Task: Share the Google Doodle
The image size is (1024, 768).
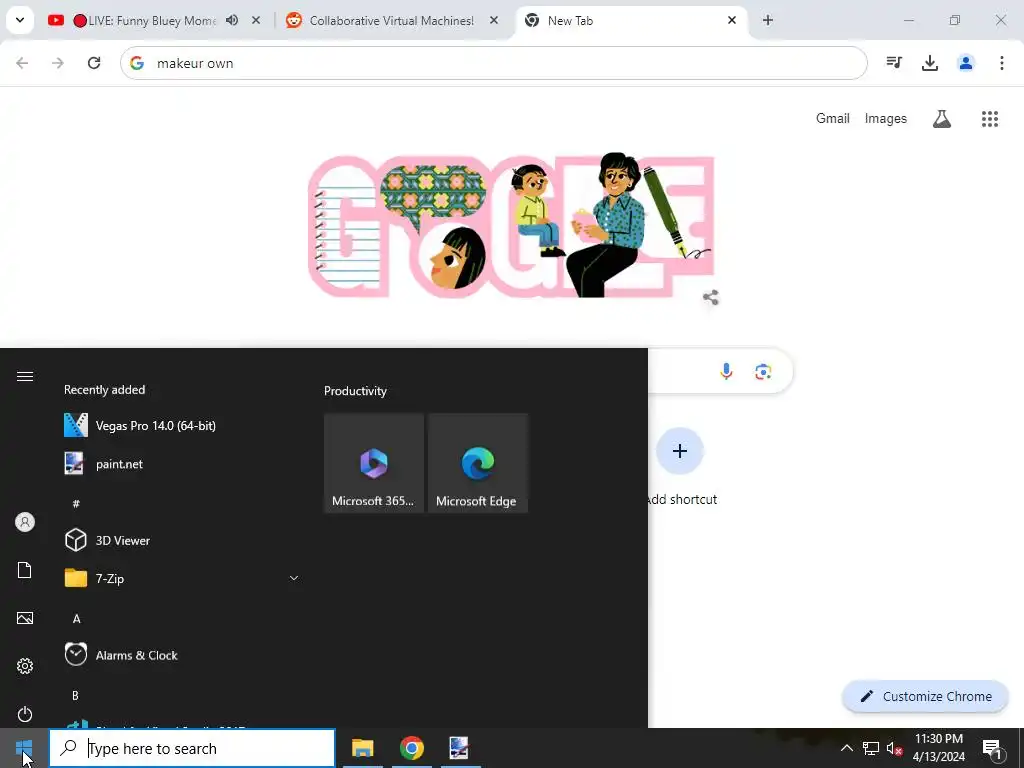Action: 711,298
